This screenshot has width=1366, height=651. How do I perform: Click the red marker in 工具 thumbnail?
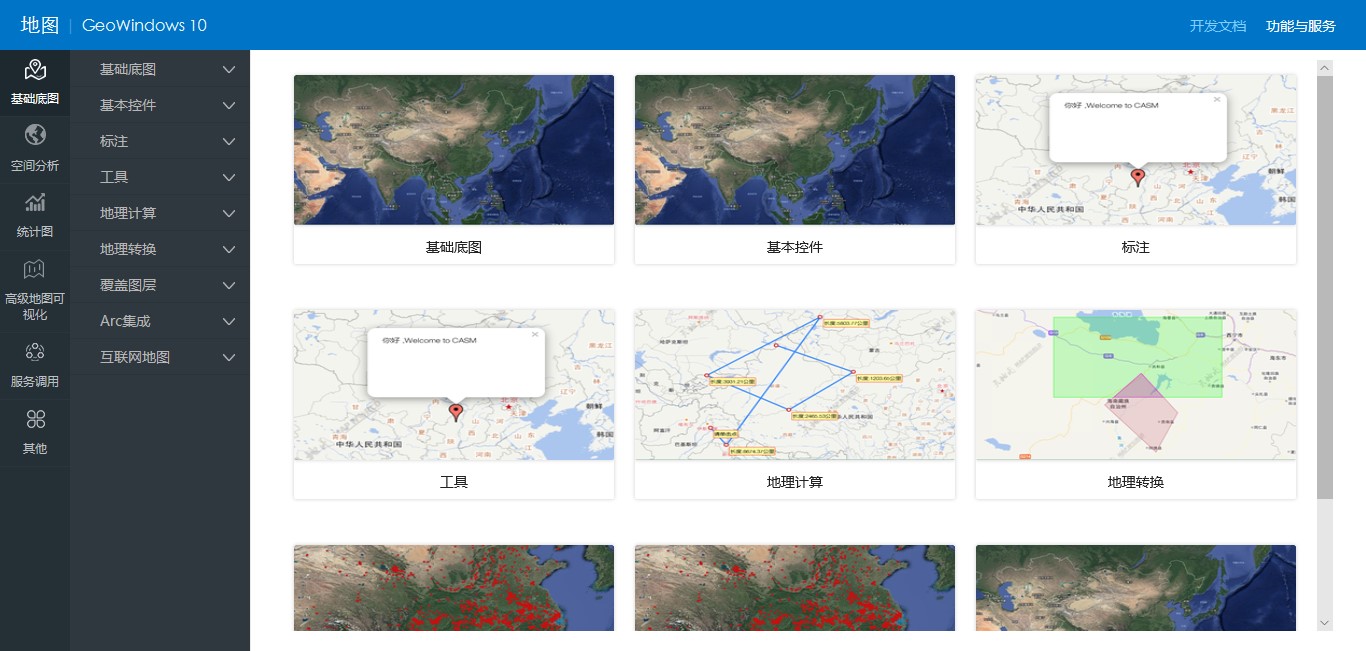coord(456,412)
